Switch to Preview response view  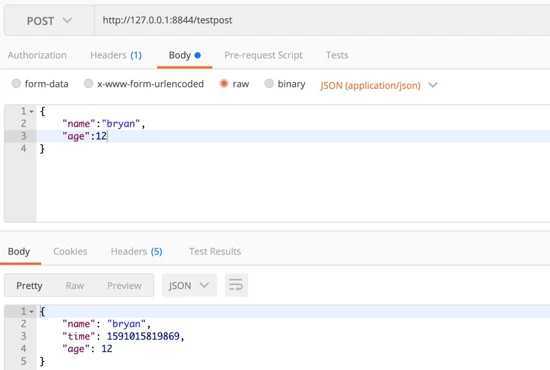coord(125,286)
